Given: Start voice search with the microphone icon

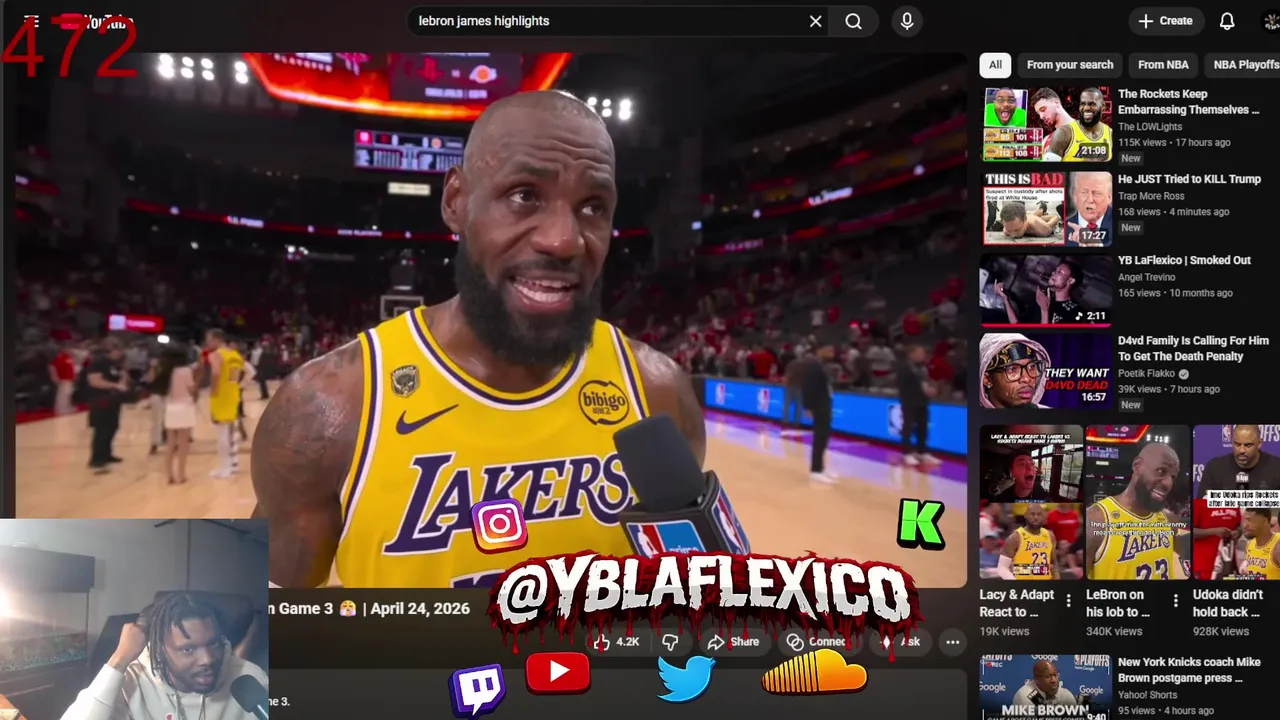Looking at the screenshot, I should coord(907,21).
